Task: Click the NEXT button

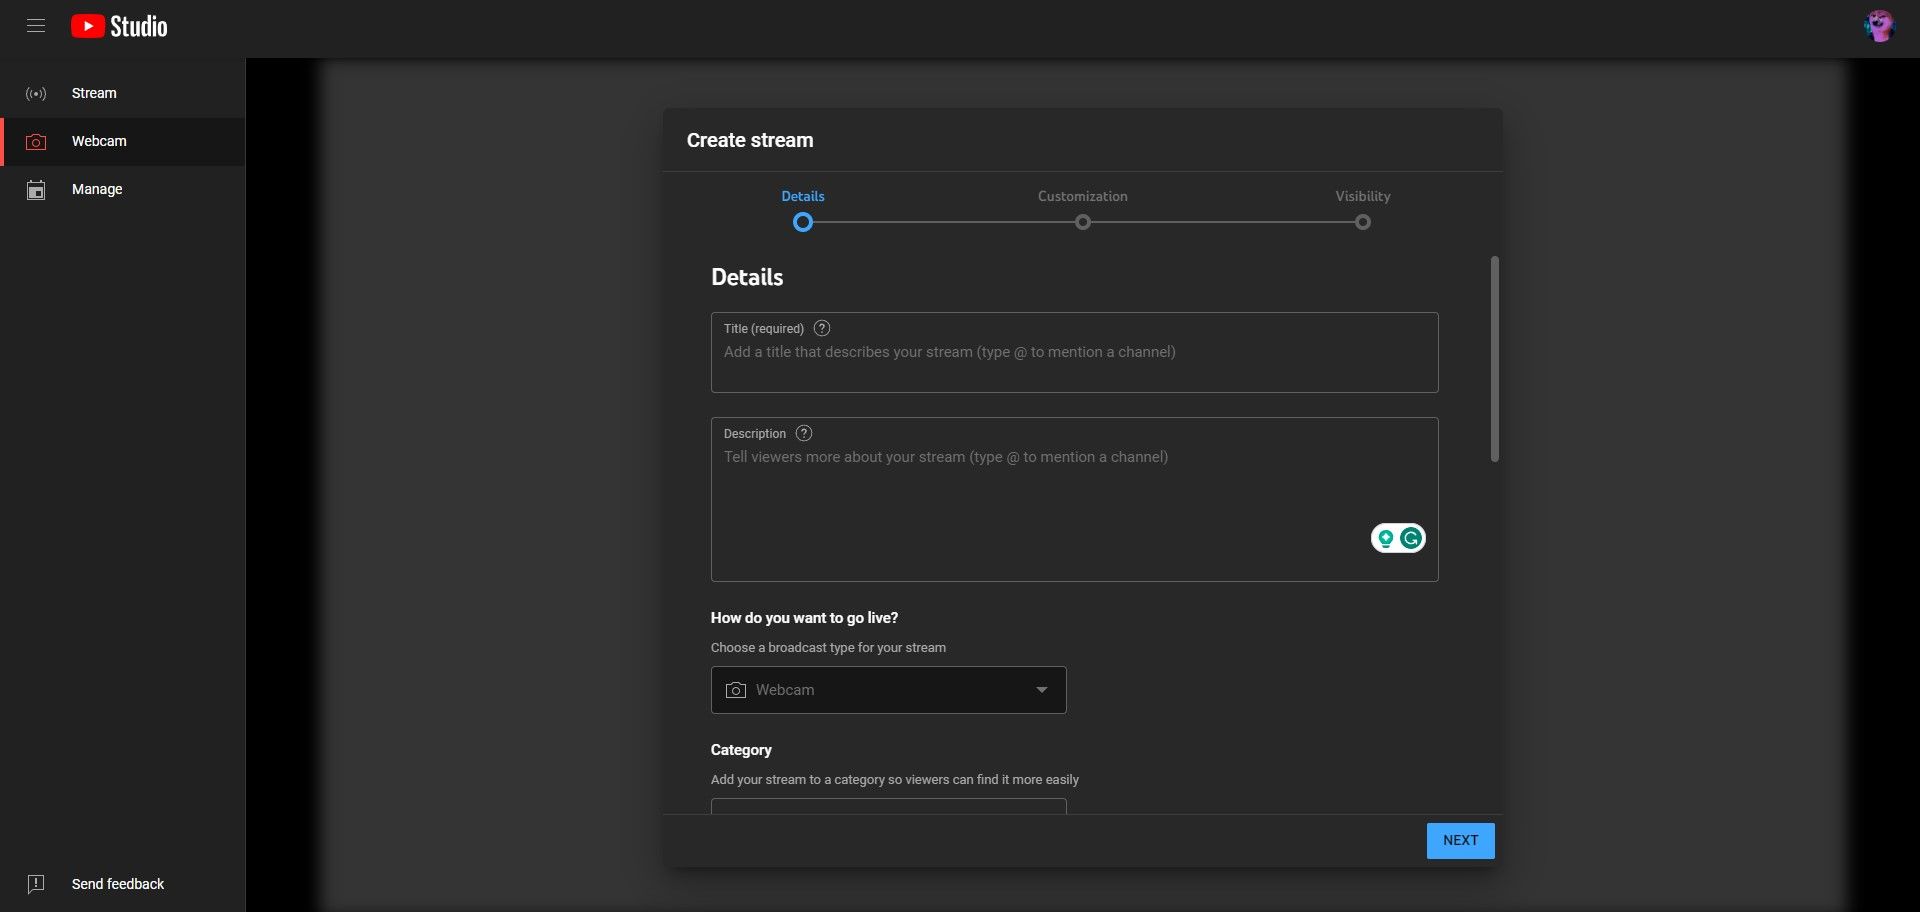Action: tap(1460, 840)
